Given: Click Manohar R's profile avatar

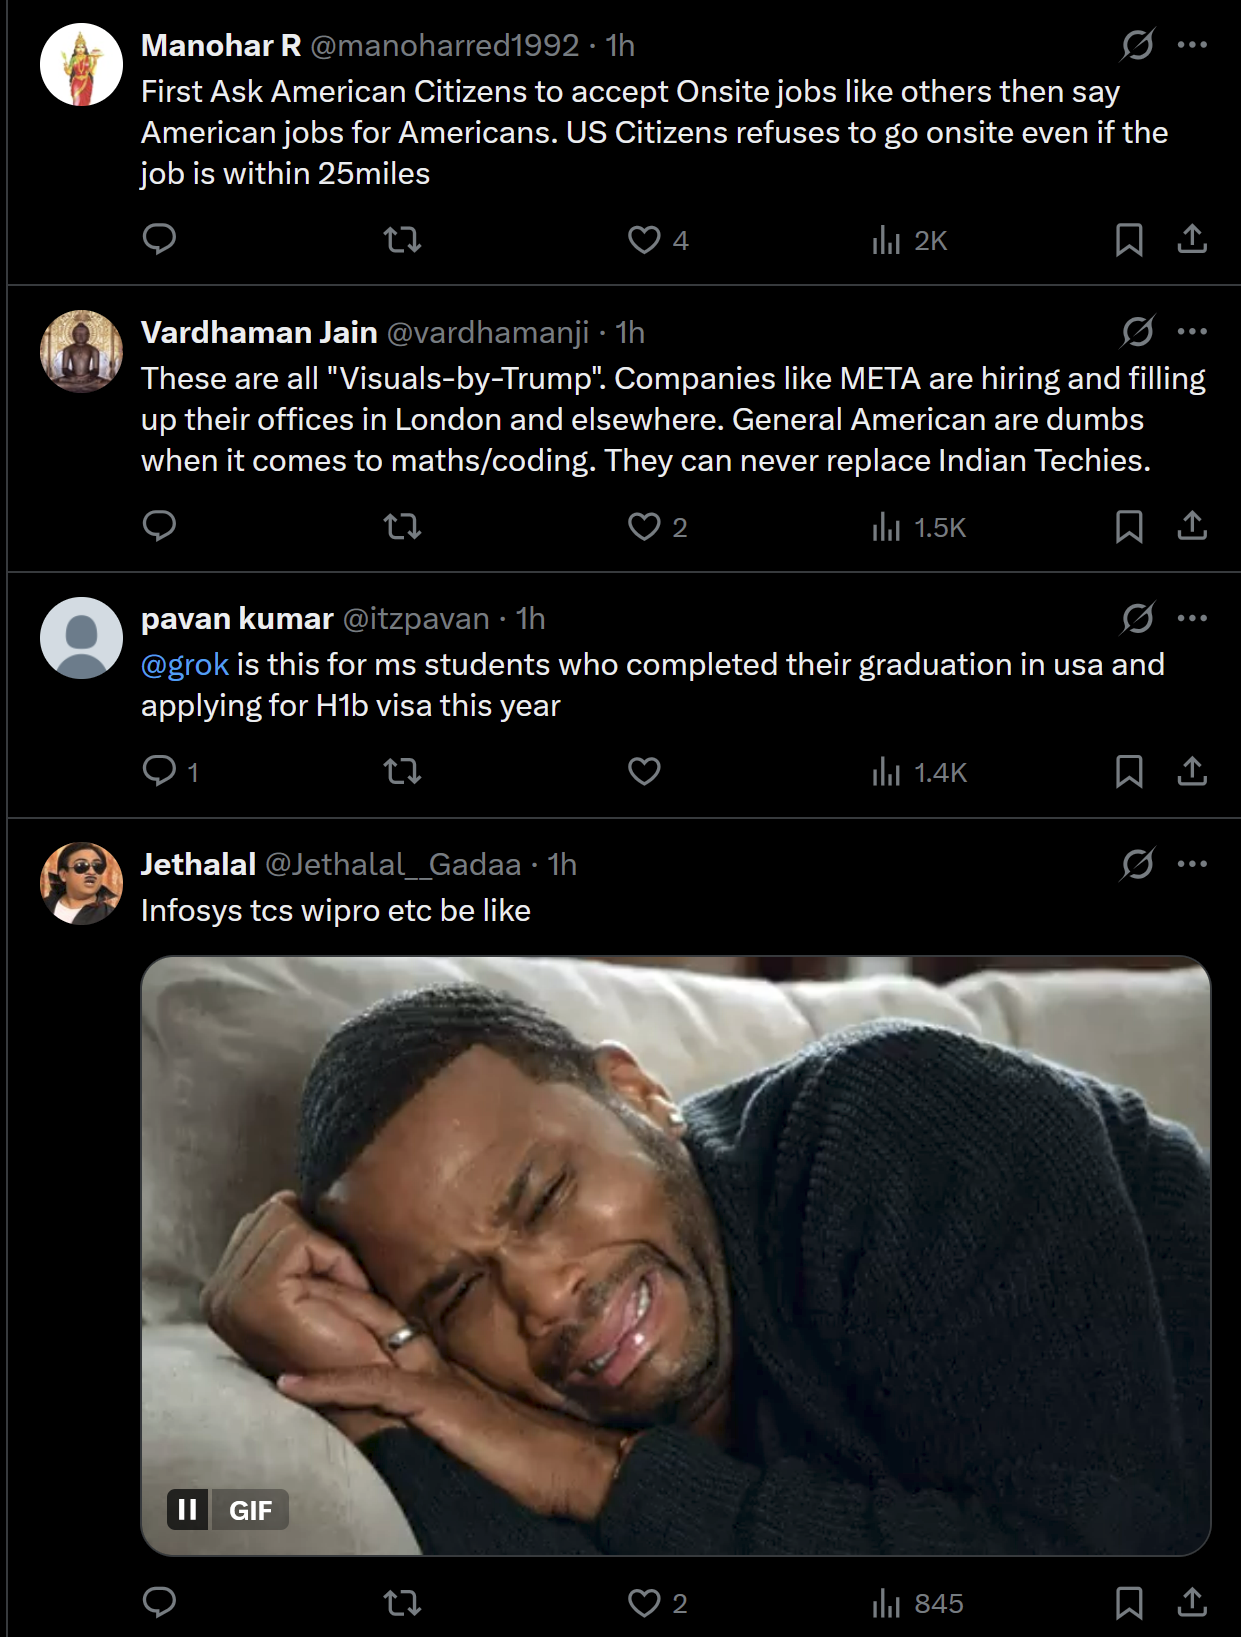Looking at the screenshot, I should click(x=81, y=65).
